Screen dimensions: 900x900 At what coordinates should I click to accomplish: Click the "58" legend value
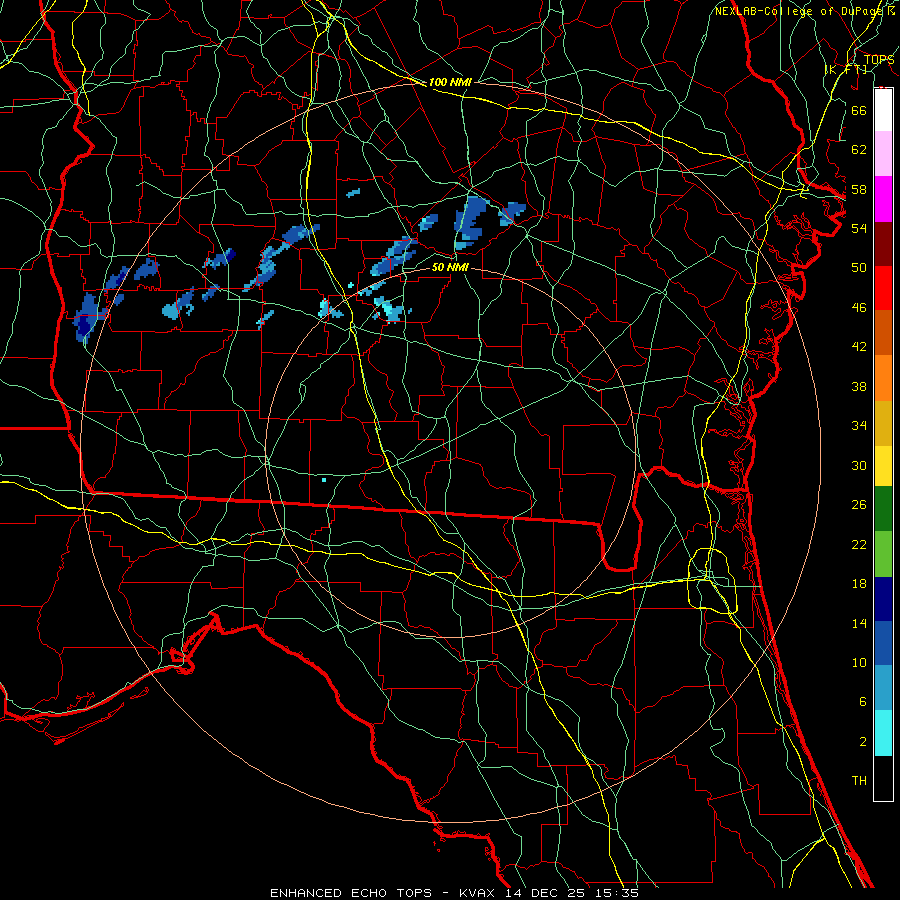coord(859,189)
